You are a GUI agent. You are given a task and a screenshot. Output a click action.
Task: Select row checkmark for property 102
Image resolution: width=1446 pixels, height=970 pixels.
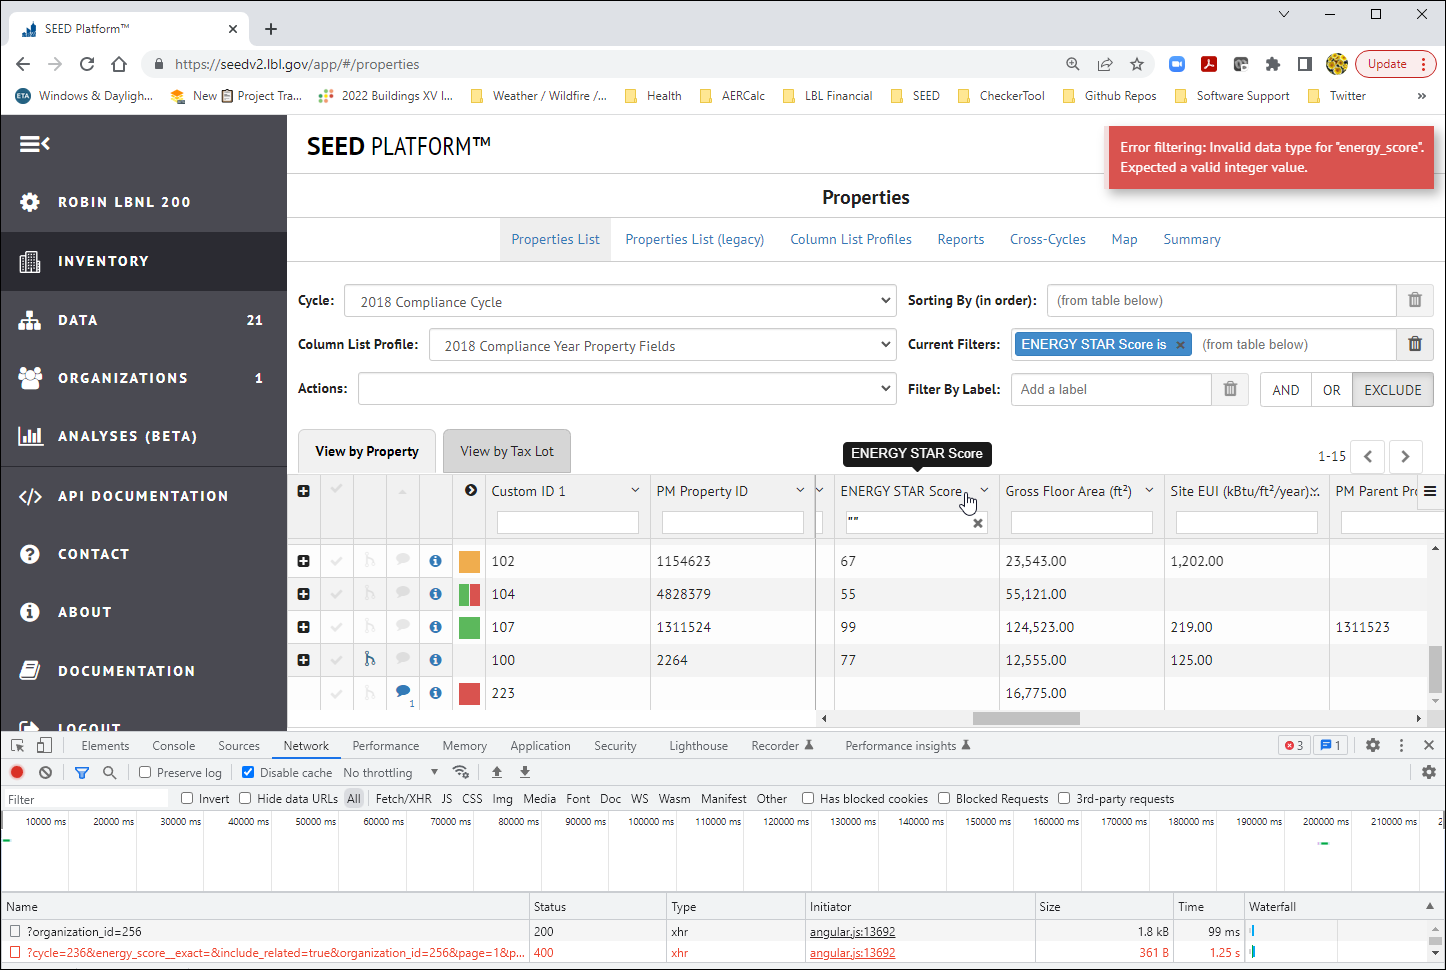[x=337, y=561]
